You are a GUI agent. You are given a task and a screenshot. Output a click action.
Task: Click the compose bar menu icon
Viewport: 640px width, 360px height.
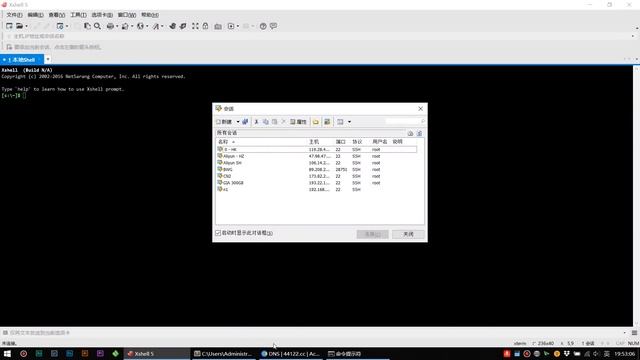[x=634, y=333]
